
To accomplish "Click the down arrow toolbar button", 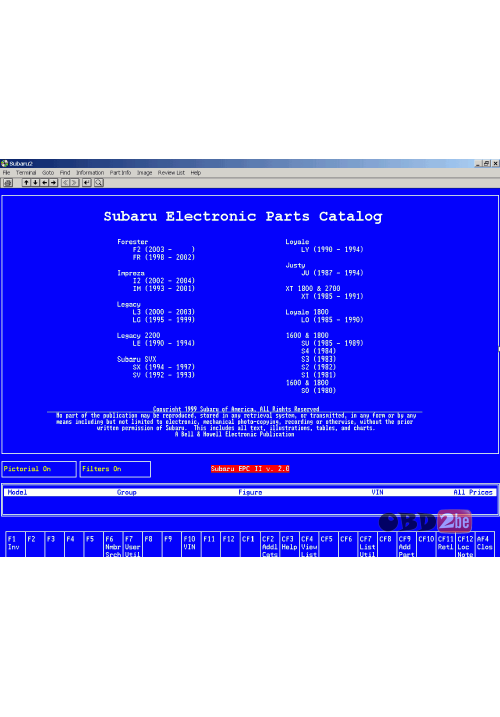I will pos(35,183).
